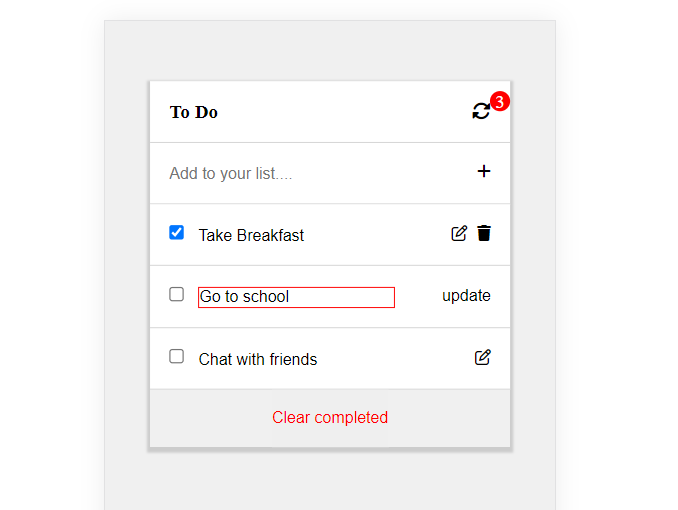Click inside the red-bordered Go to school field

tap(296, 297)
